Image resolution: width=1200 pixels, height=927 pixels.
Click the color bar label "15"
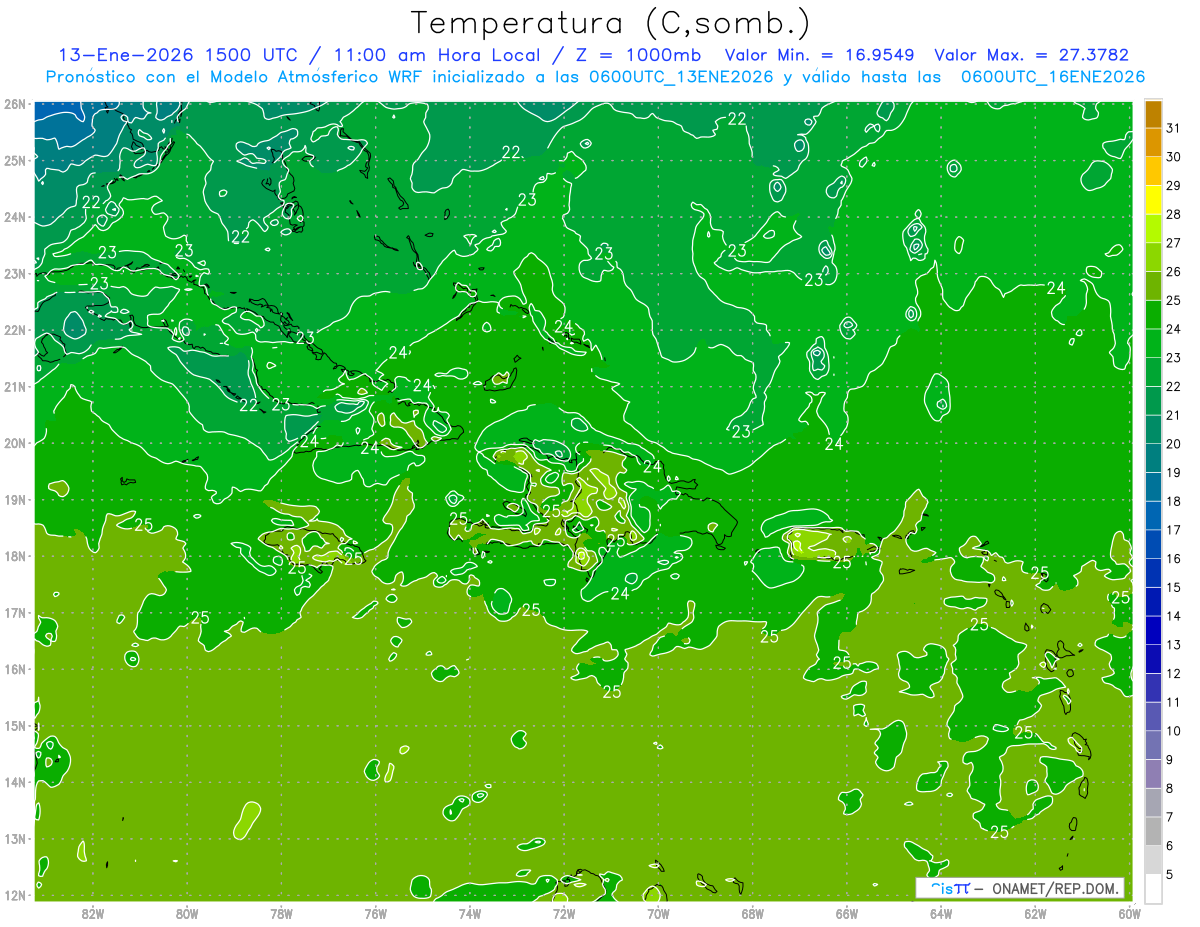coord(1174,587)
